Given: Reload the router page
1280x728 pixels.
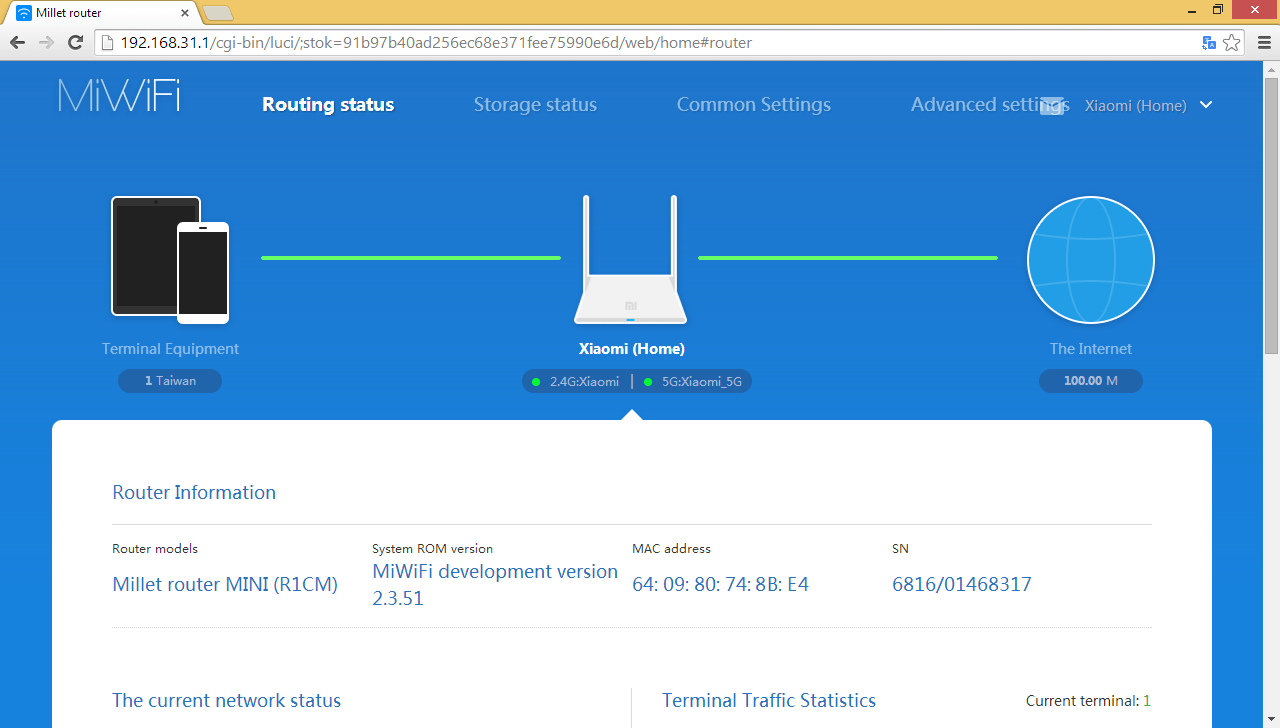Looking at the screenshot, I should (75, 43).
